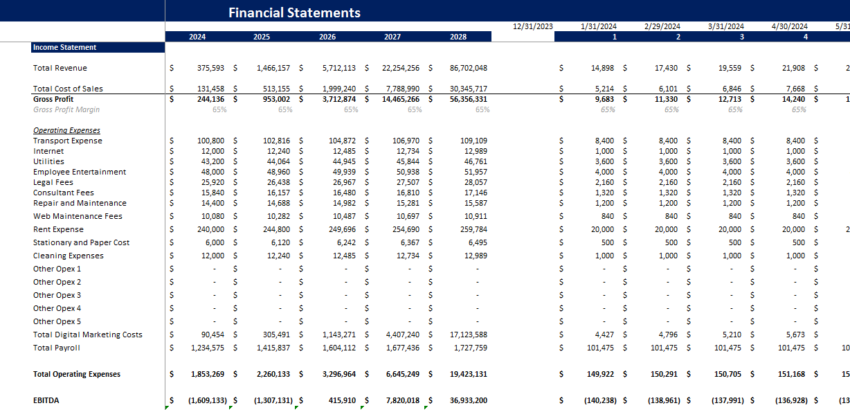Image resolution: width=850 pixels, height=410 pixels.
Task: Click the 100,800 transport expense value
Action: point(211,141)
